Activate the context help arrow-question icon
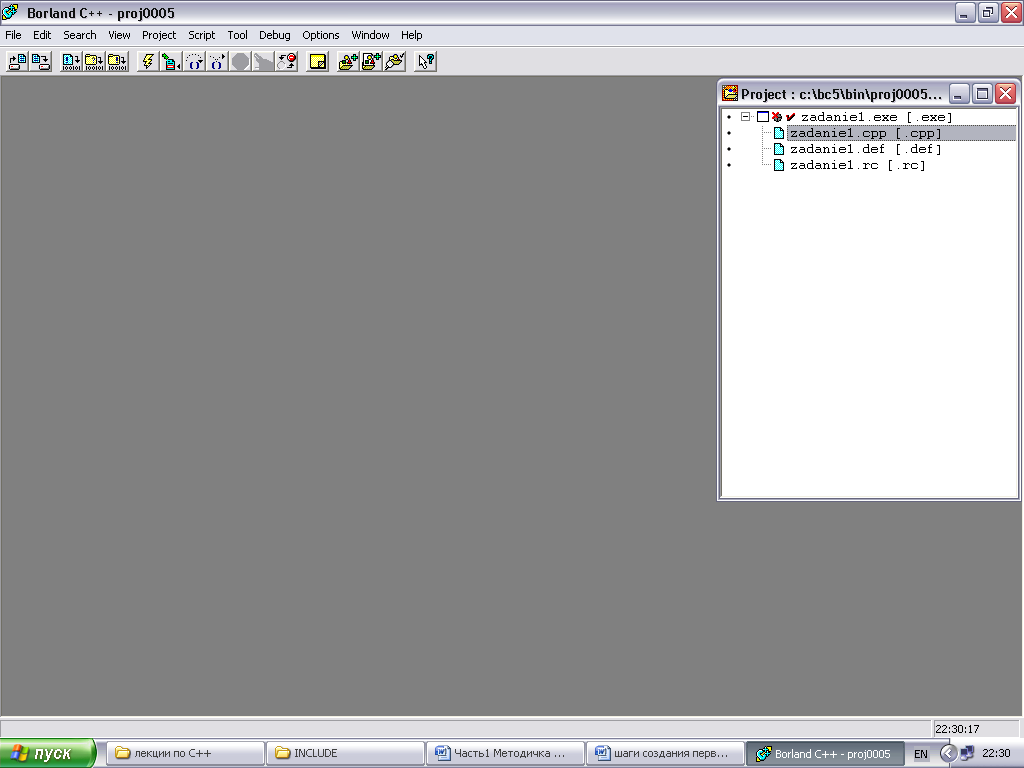1024x768 pixels. click(x=425, y=61)
